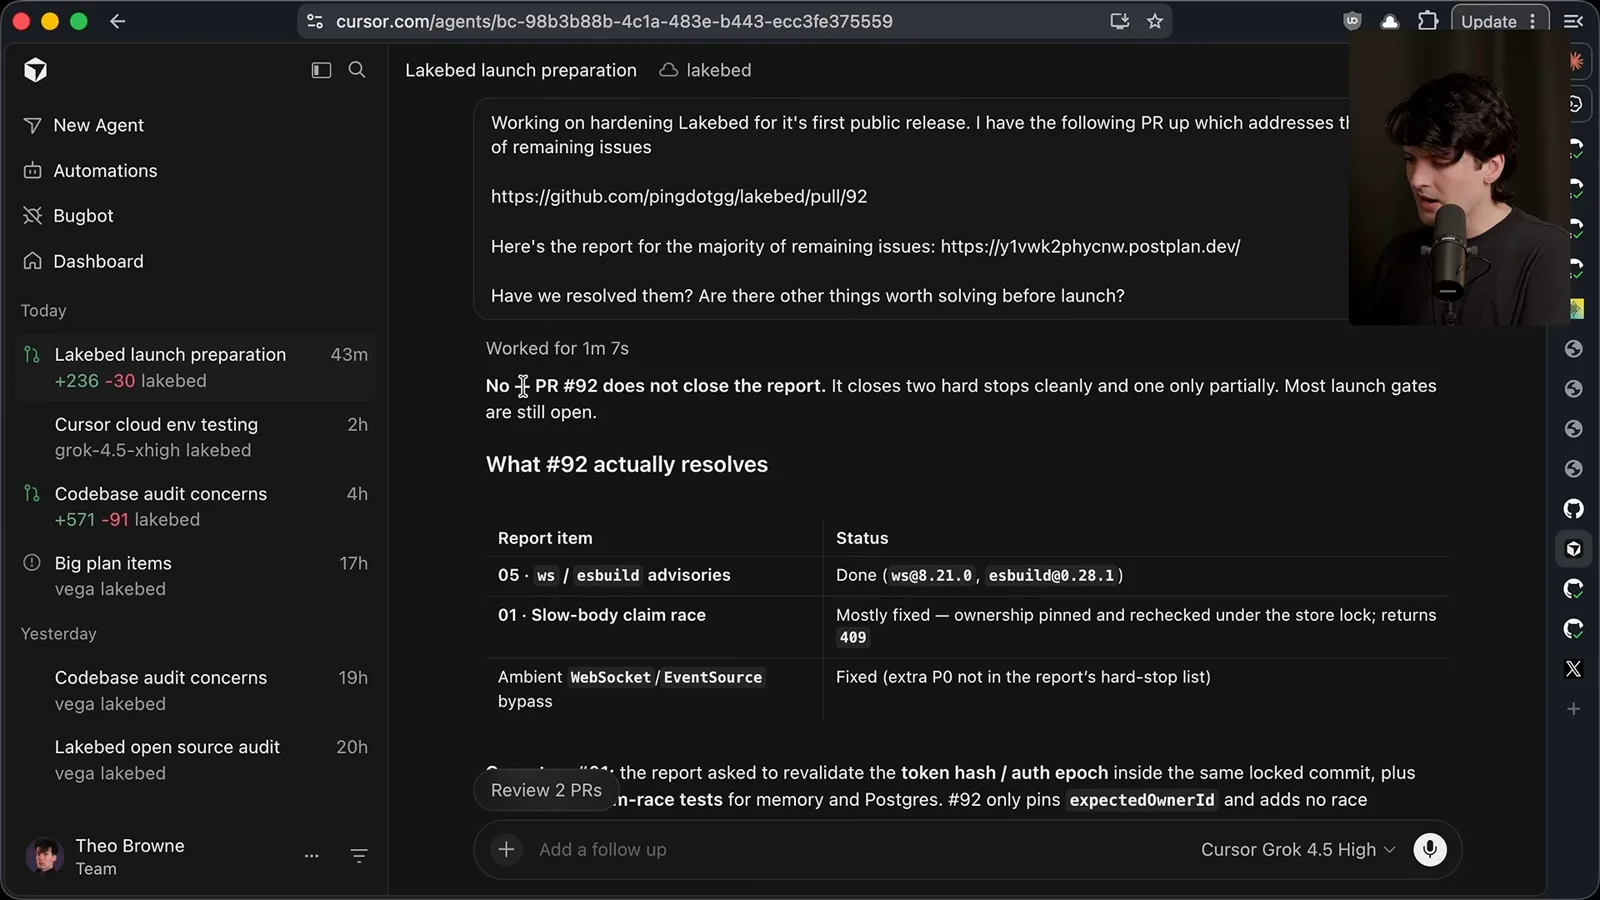Click the cloud extension icon in toolbar
The image size is (1600, 900).
[1390, 21]
